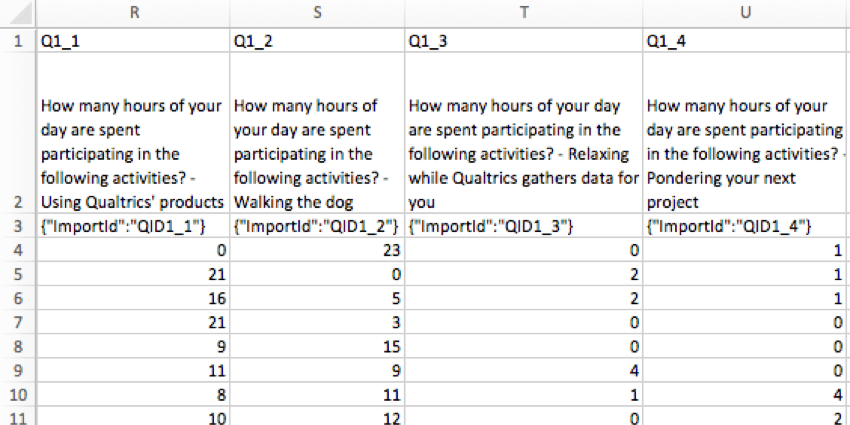The height and width of the screenshot is (425, 850).
Task: Click cell containing ImportId QID1_1
Action: click(x=133, y=226)
